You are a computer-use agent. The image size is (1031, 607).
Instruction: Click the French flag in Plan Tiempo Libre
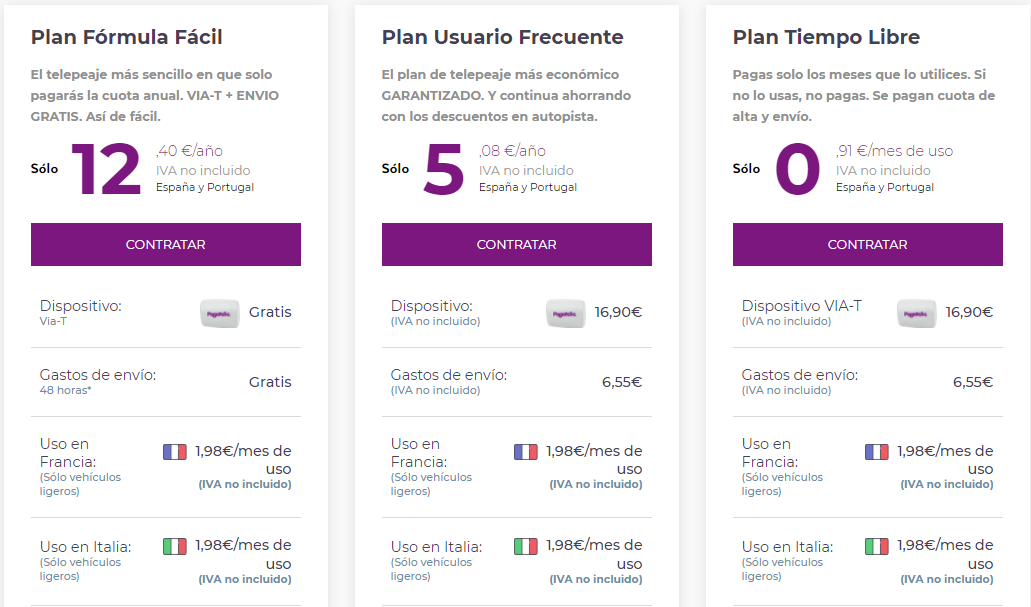tap(877, 452)
